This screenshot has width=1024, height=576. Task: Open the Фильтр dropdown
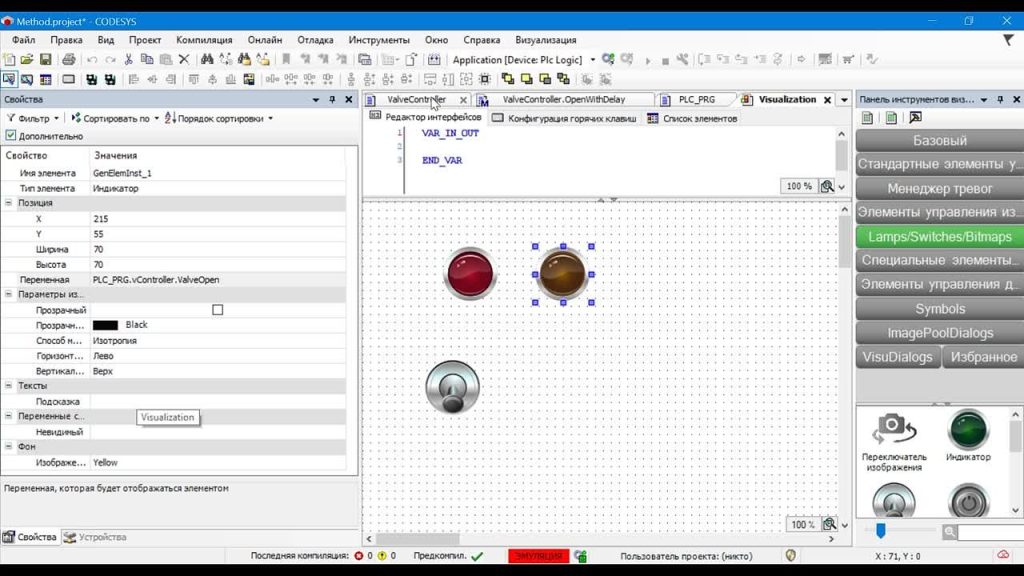[x=33, y=118]
